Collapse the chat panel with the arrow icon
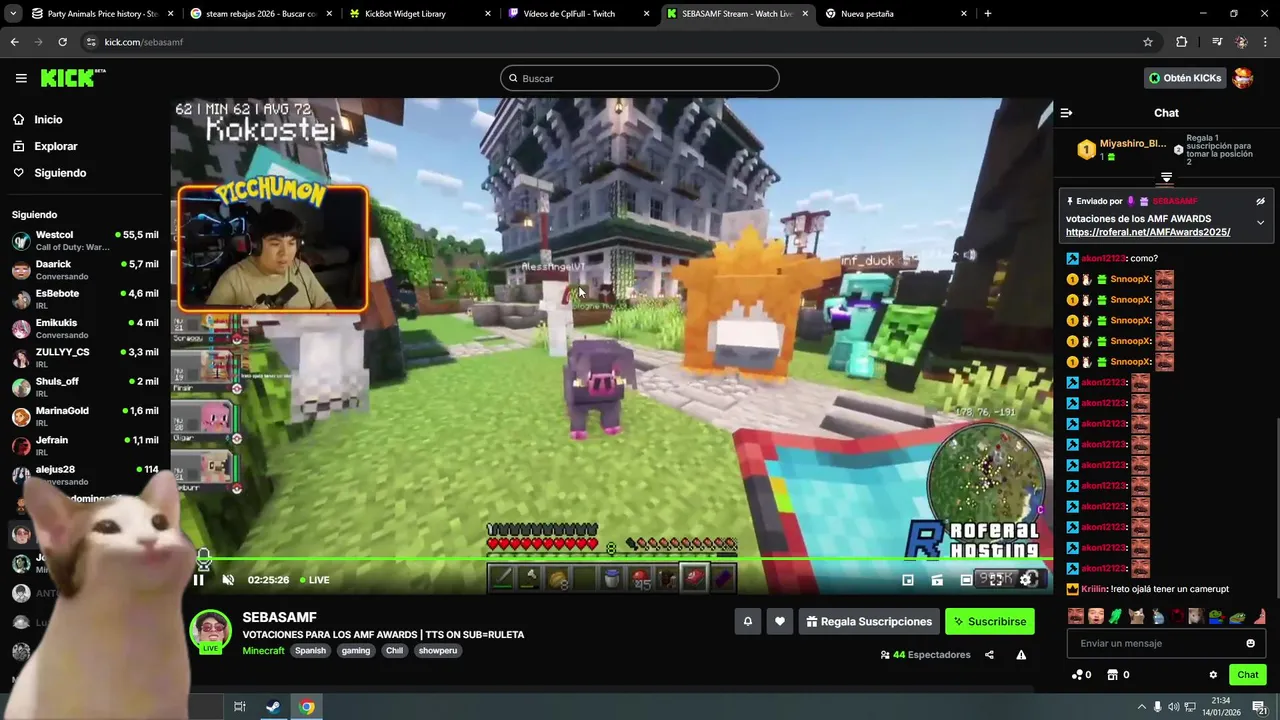 1066,113
